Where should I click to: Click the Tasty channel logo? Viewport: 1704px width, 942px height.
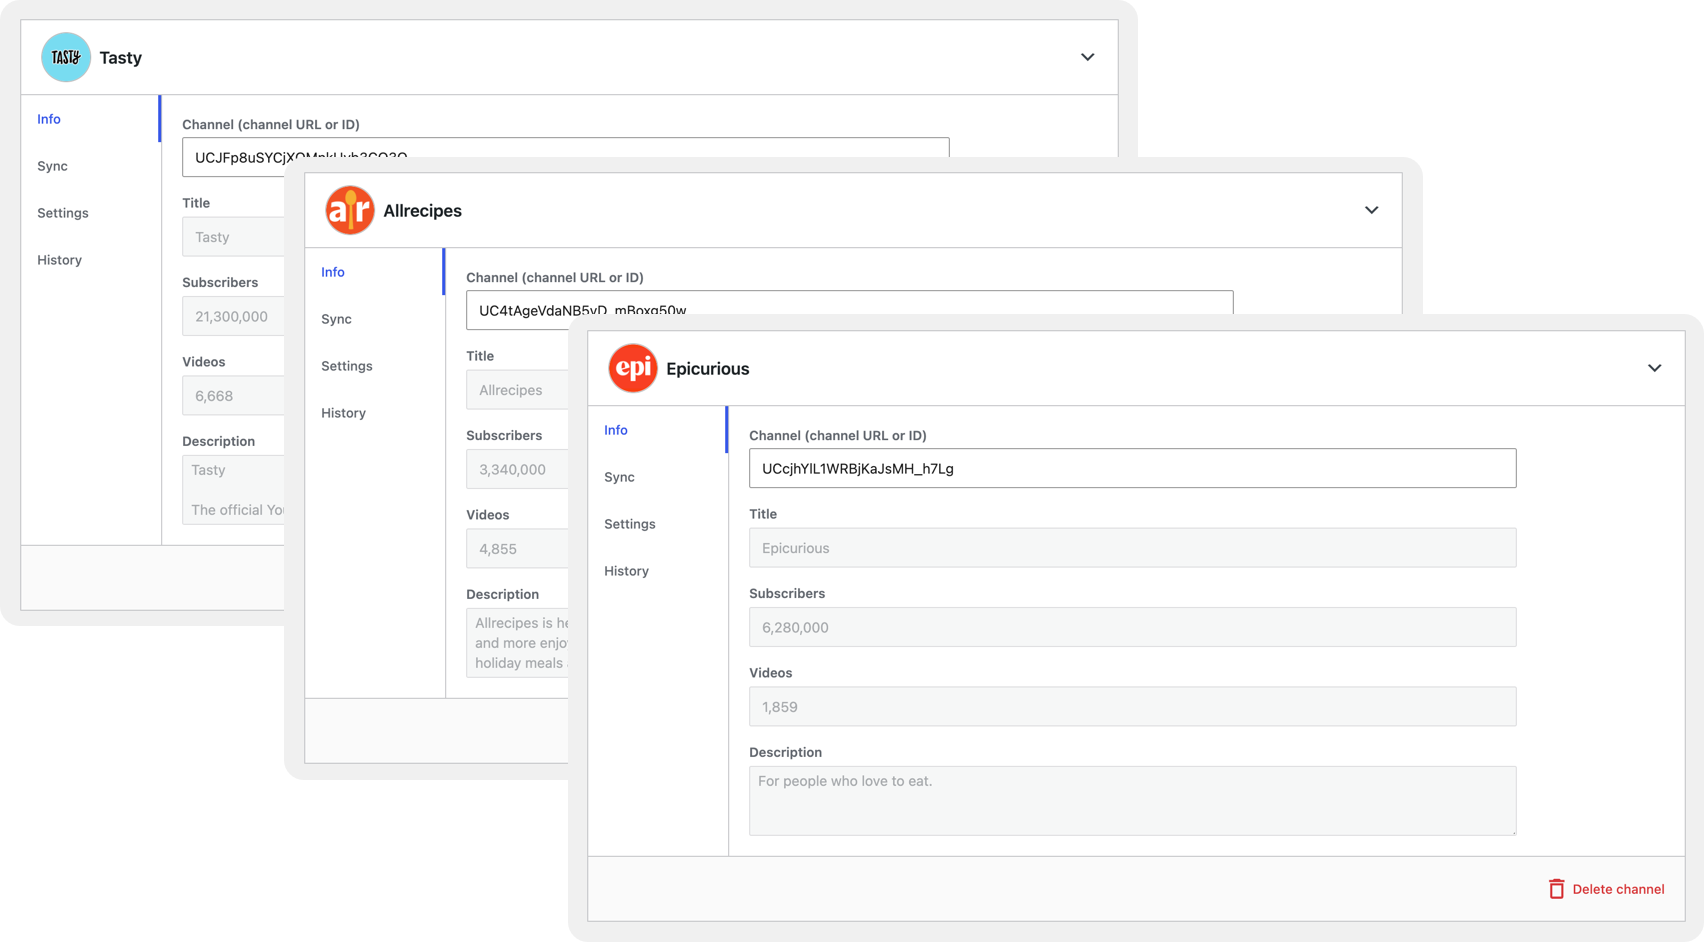pyautogui.click(x=66, y=57)
